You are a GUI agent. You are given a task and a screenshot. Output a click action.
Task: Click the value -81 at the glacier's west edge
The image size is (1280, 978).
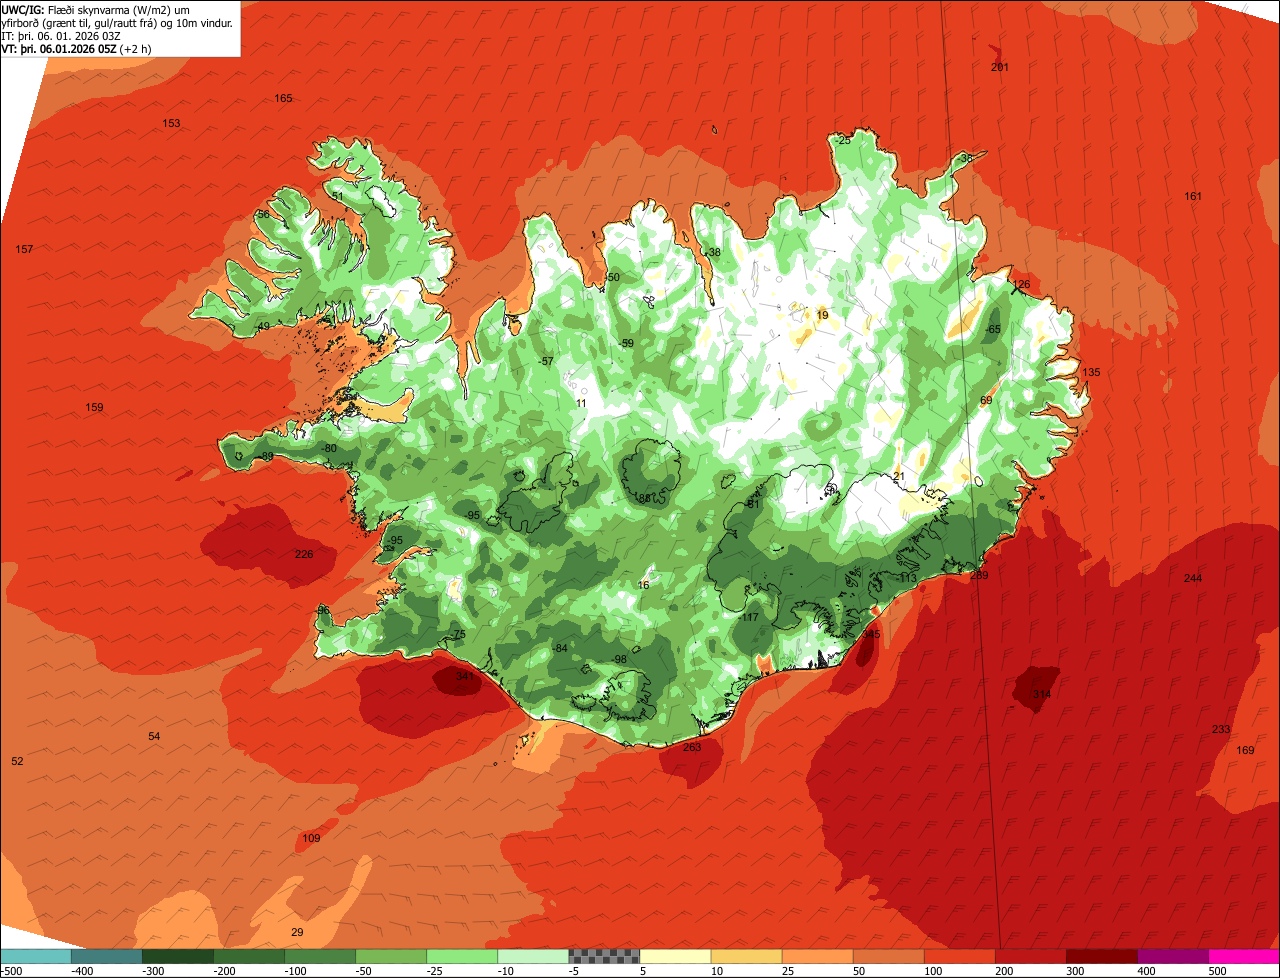tap(752, 504)
